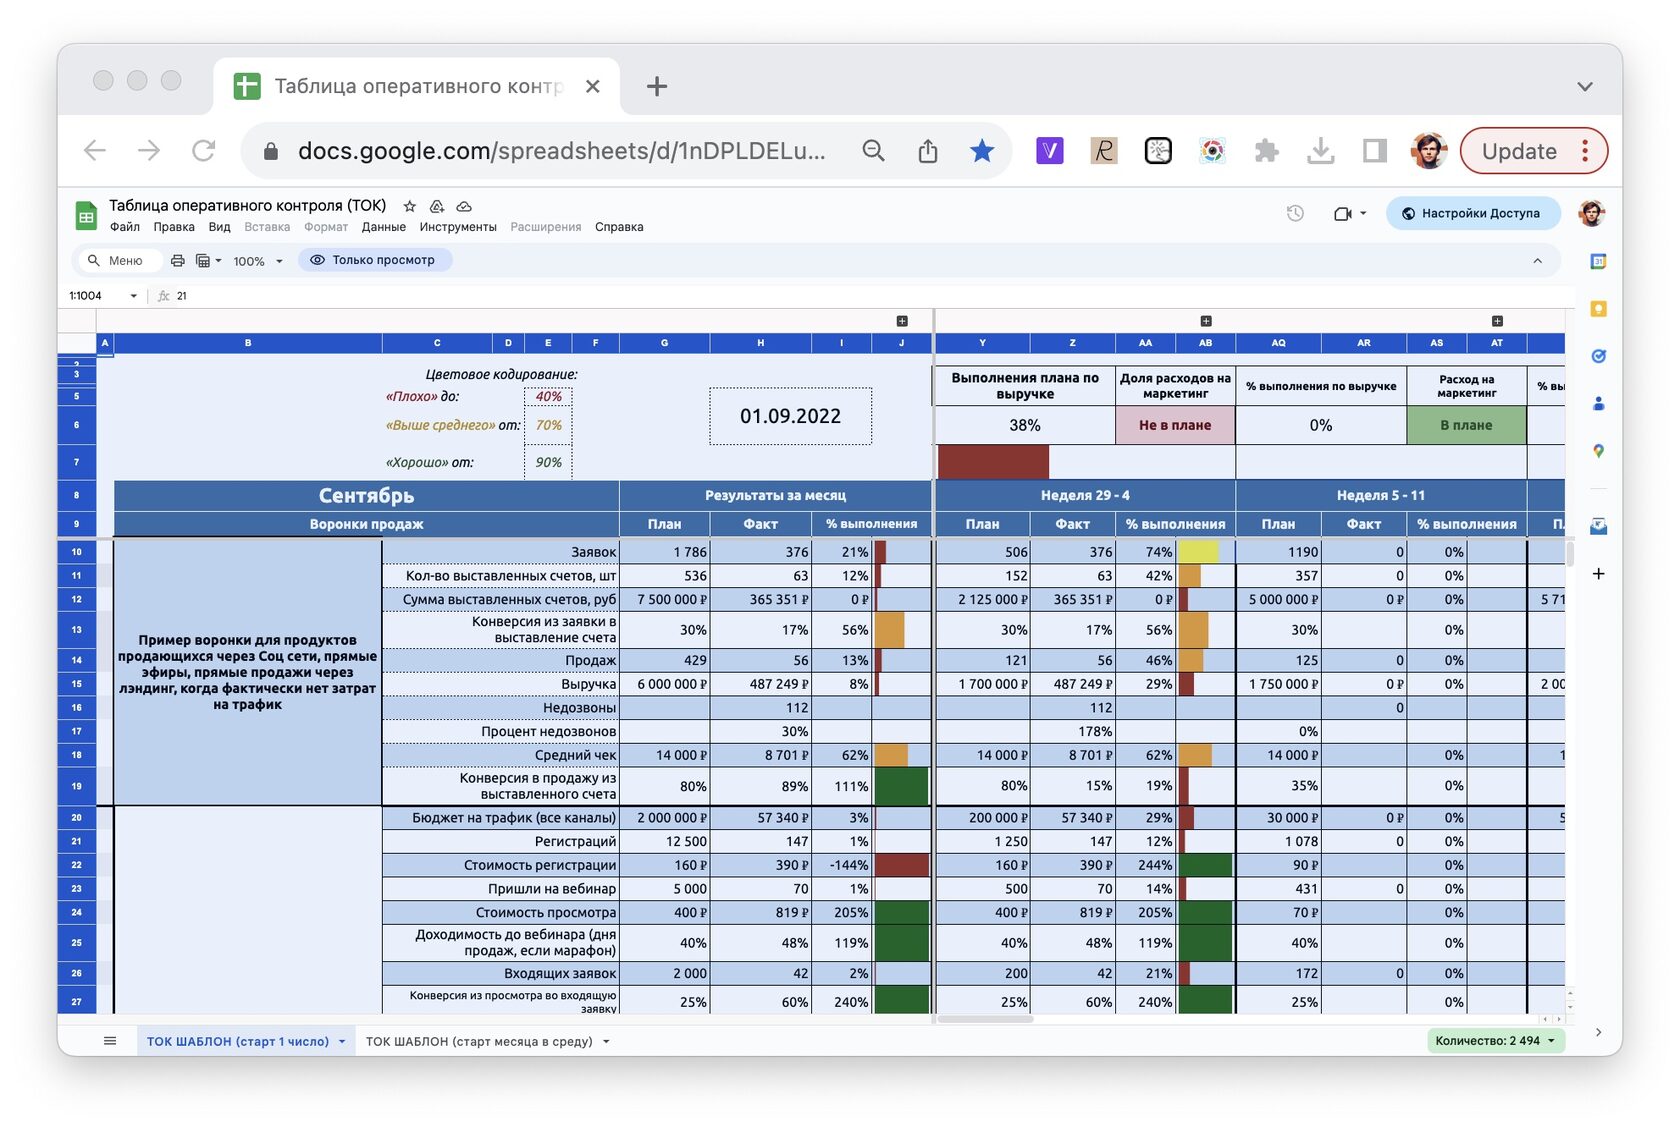Image resolution: width=1680 pixels, height=1127 pixels.
Task: Open Google Maps in side panel
Action: (1598, 451)
